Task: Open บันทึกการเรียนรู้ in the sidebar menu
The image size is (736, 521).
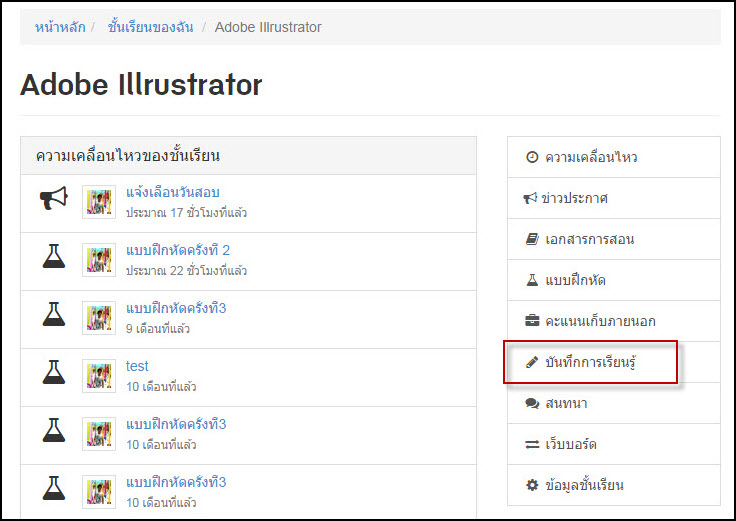Action: click(x=614, y=362)
